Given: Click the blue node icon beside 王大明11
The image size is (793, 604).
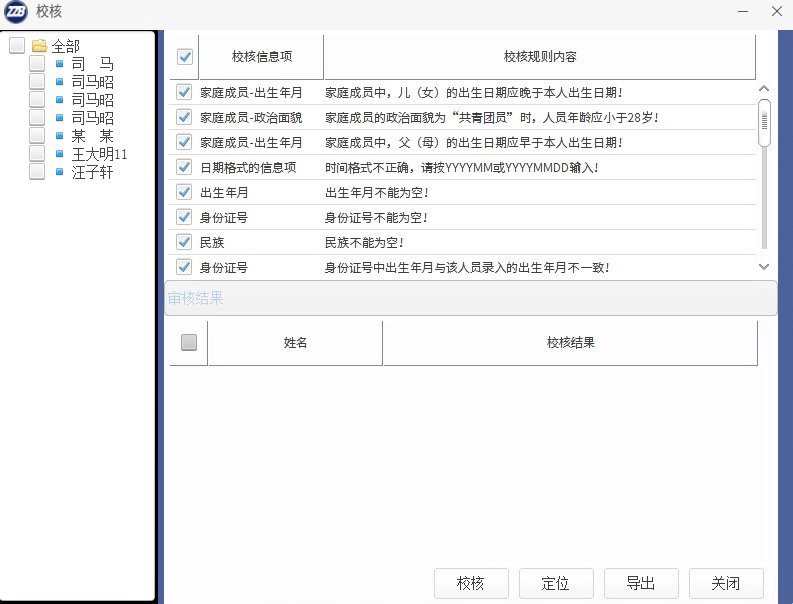Looking at the screenshot, I should pos(60,154).
